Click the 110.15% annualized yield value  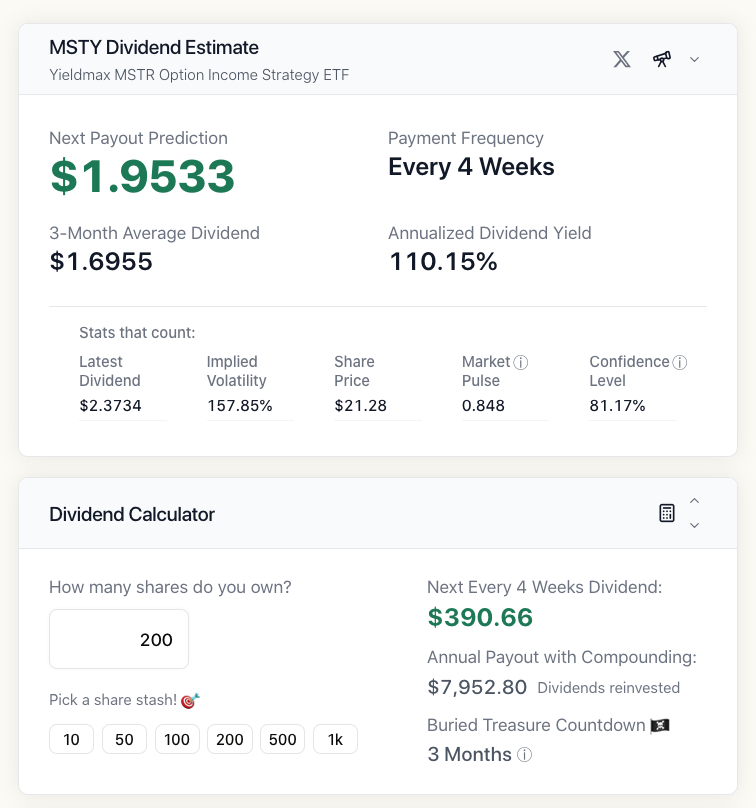tap(443, 261)
